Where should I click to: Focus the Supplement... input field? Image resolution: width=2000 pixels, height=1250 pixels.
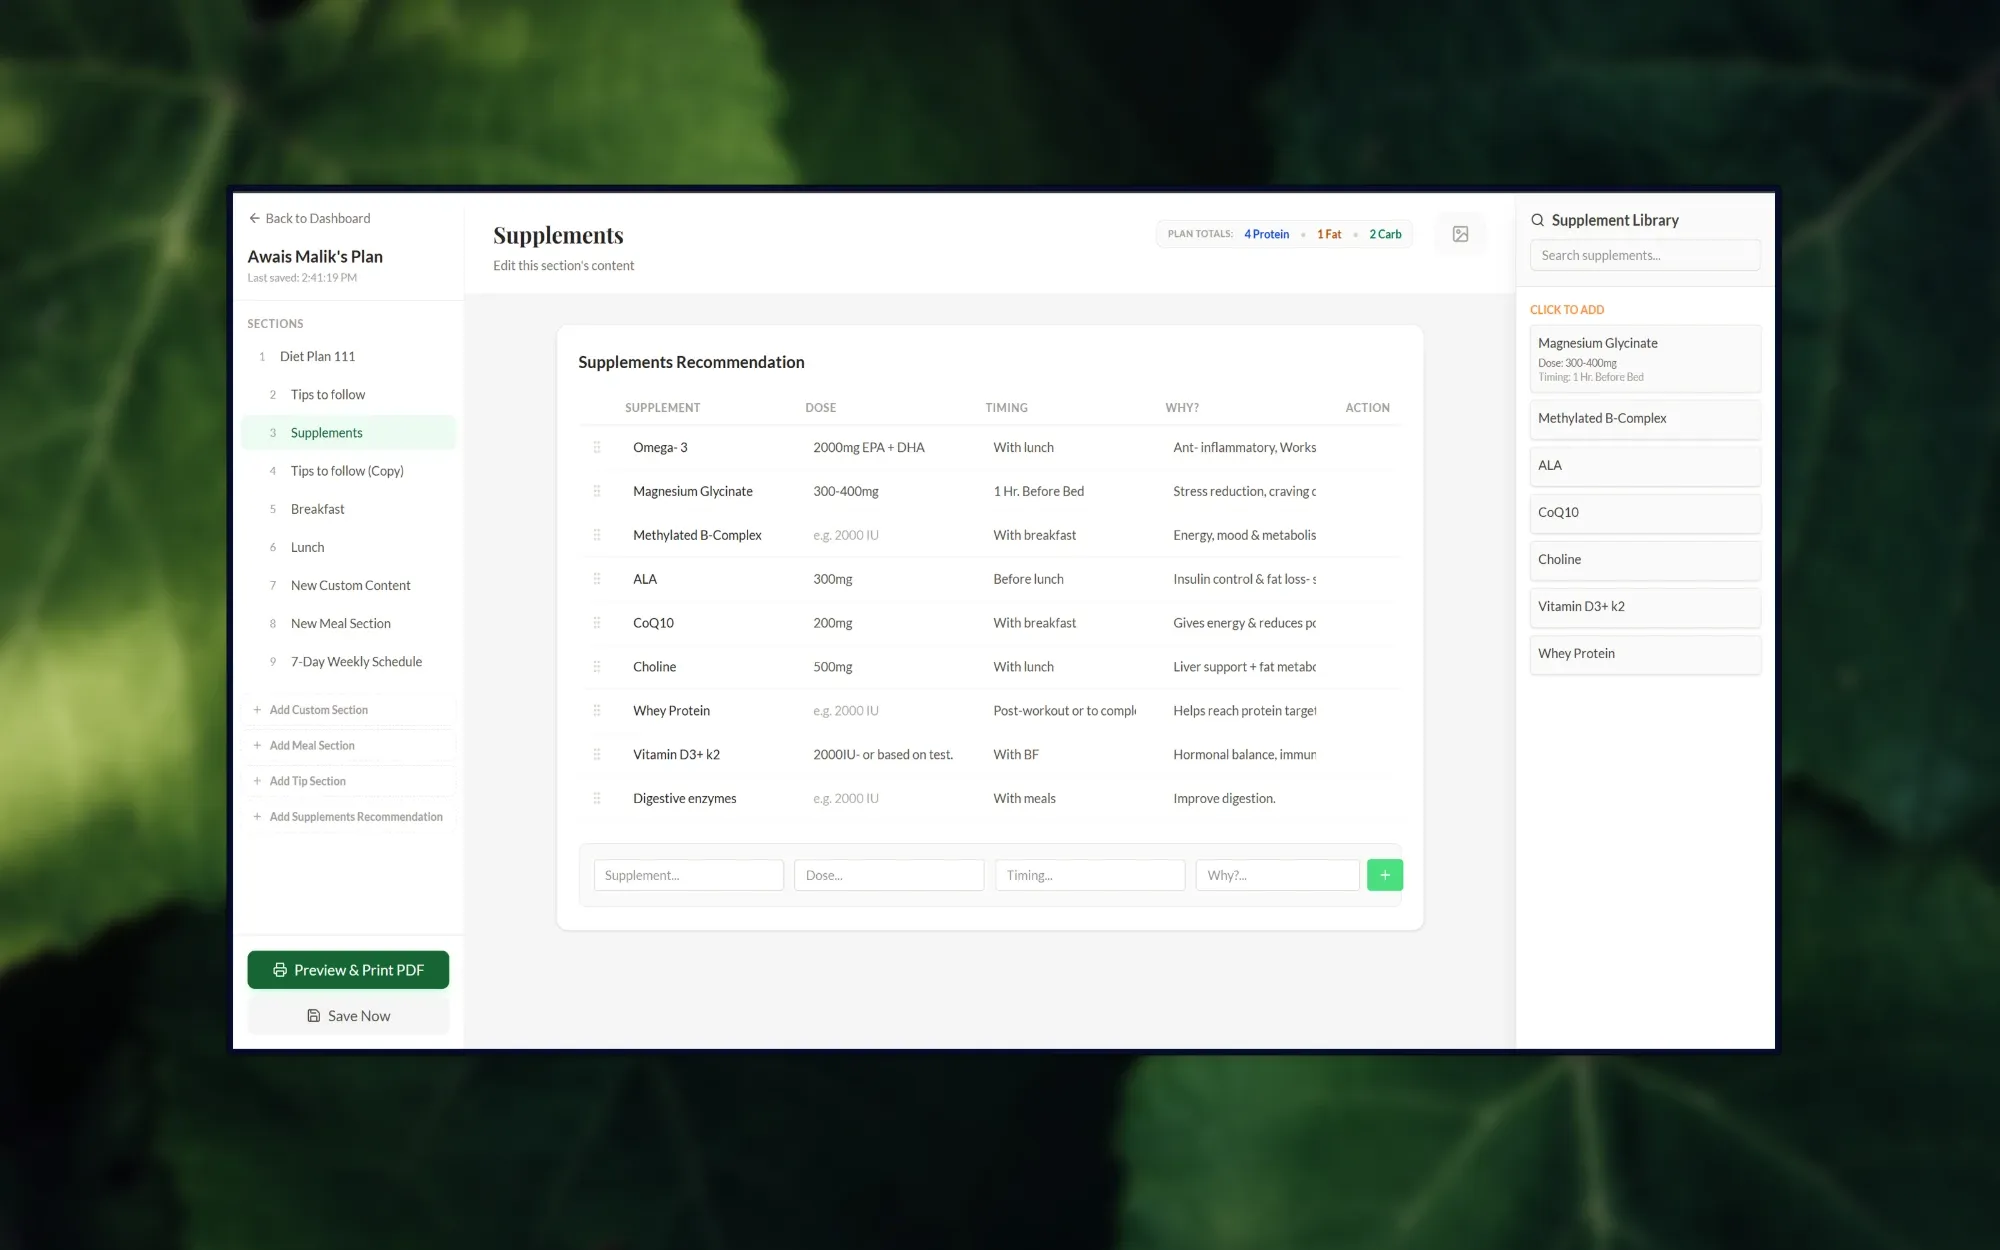[x=688, y=875]
